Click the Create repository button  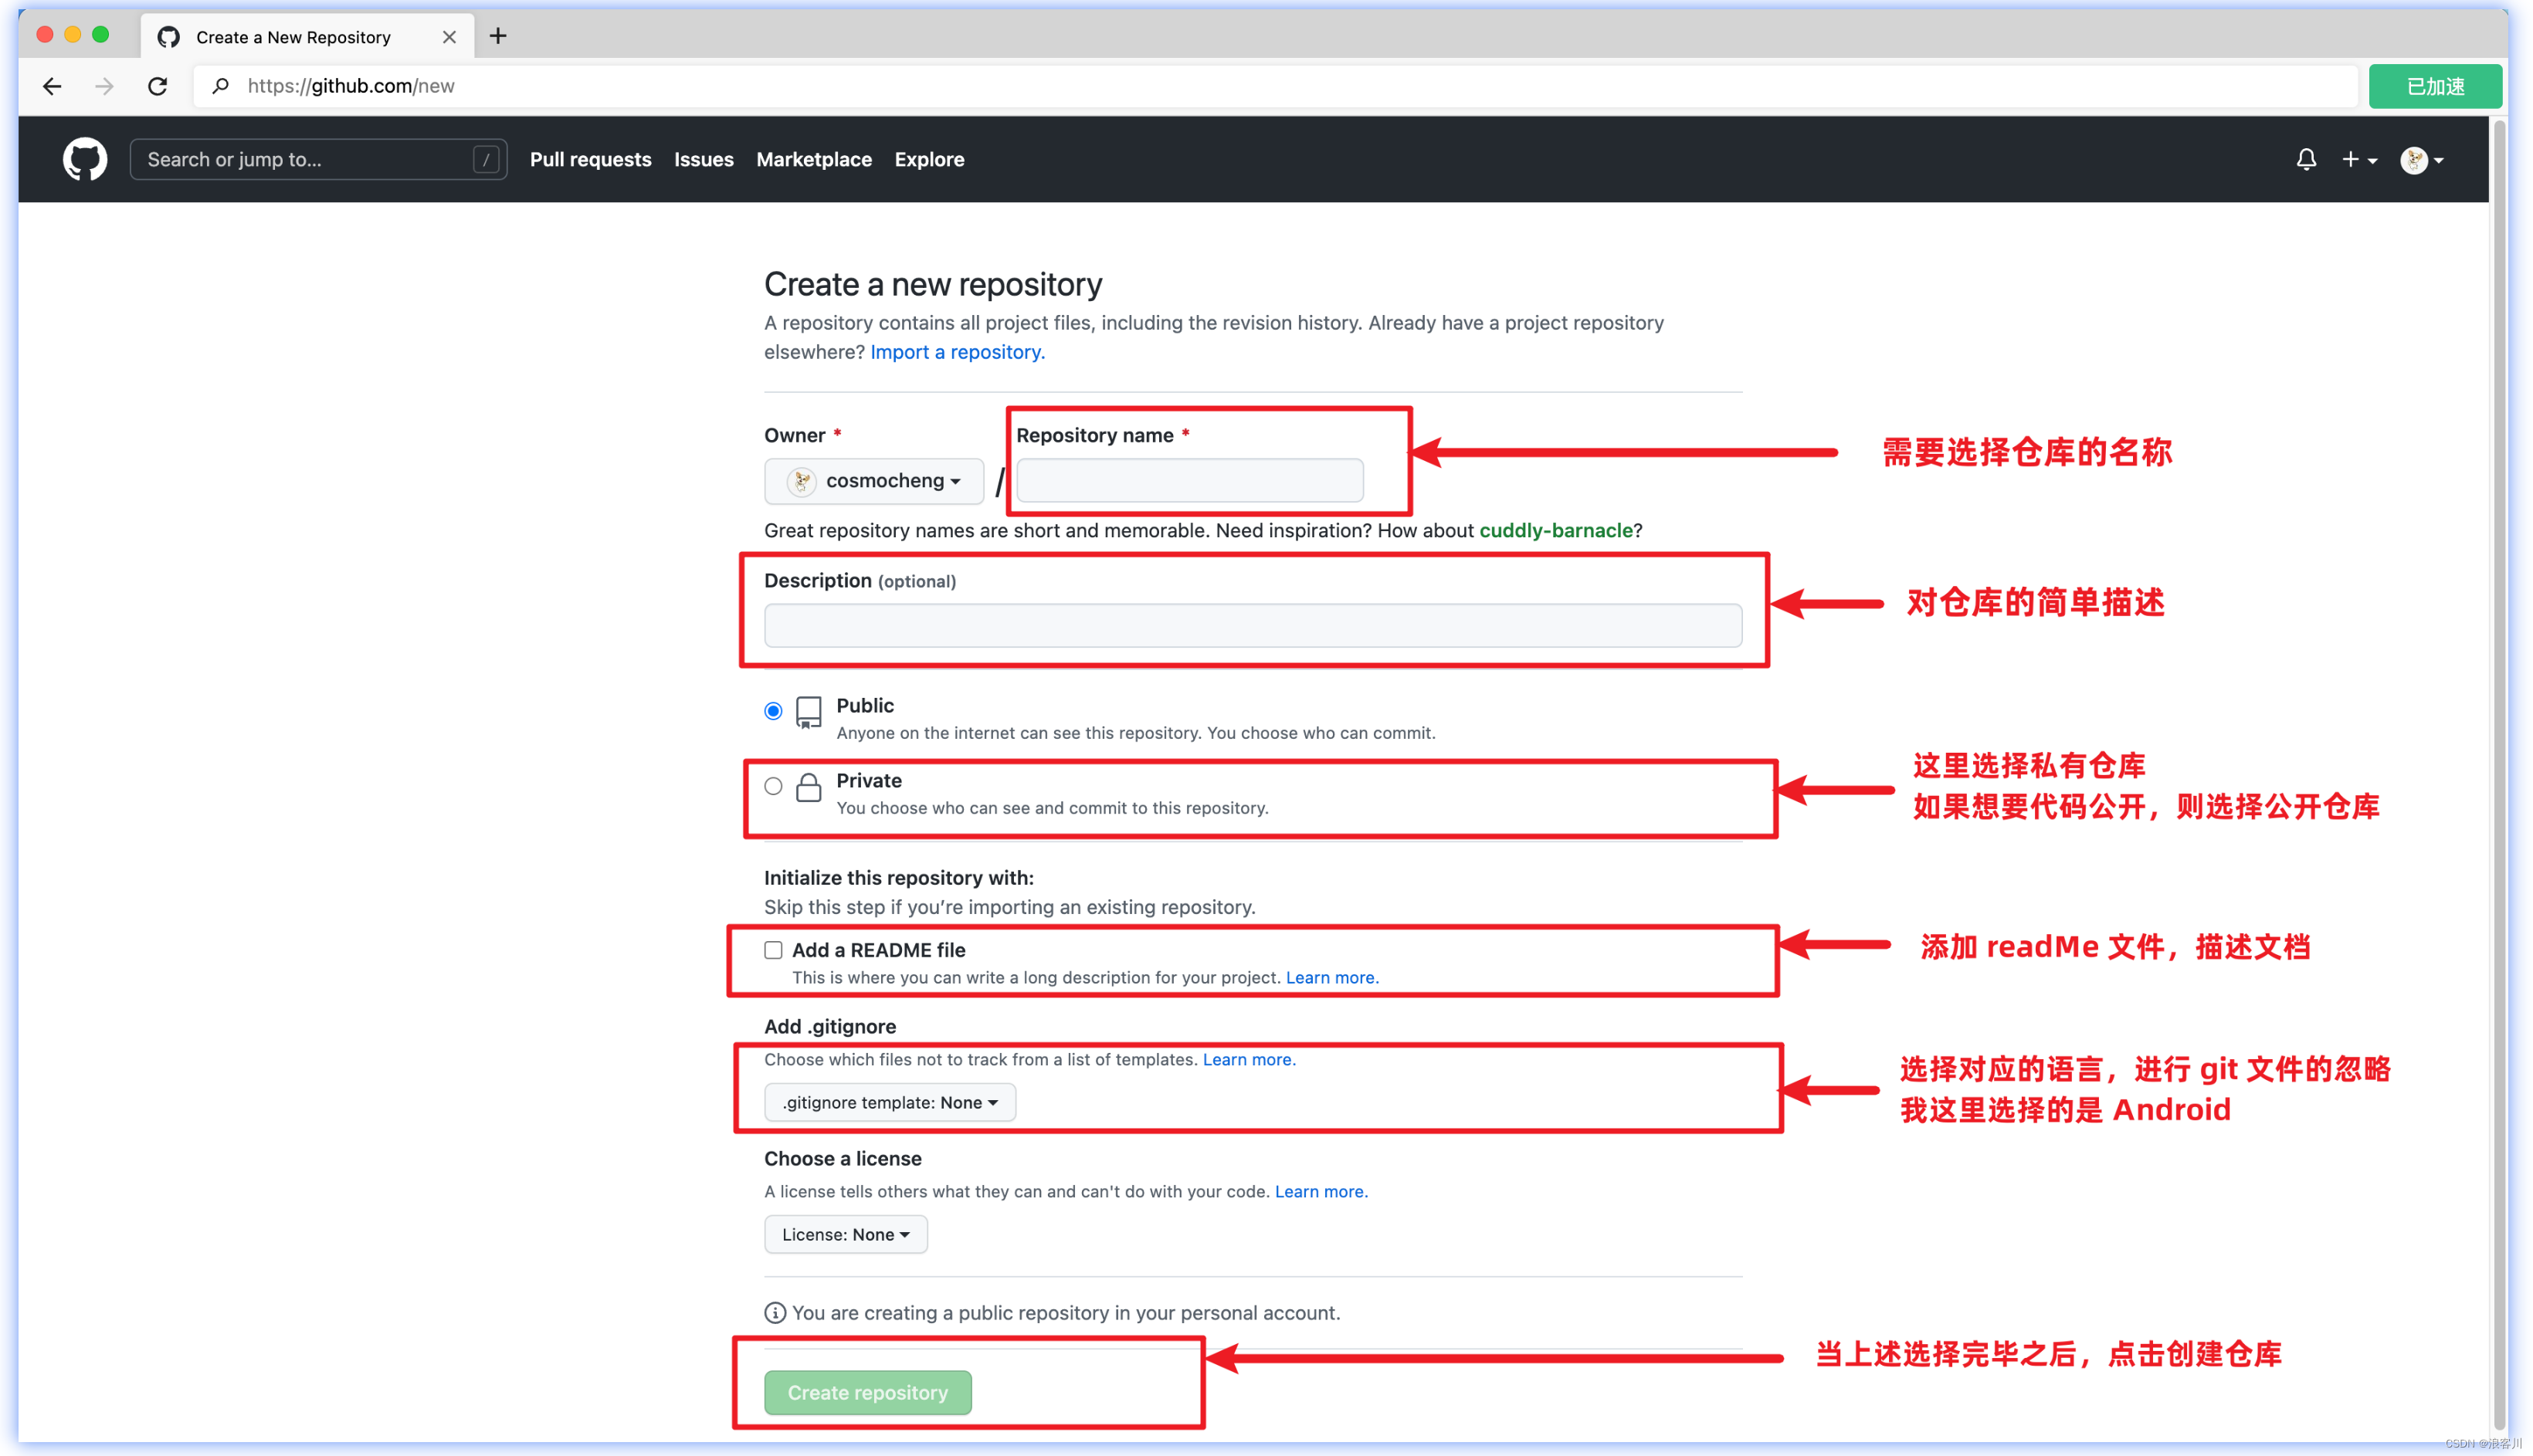868,1393
